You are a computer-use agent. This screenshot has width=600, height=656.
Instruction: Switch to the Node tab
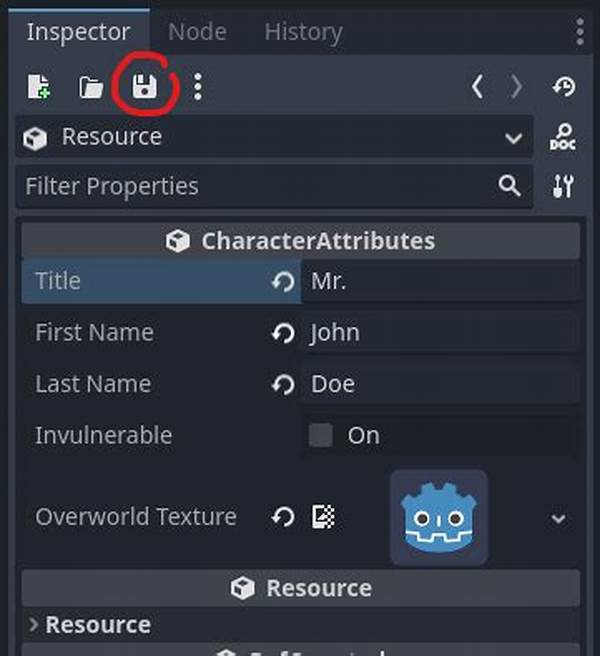(x=197, y=31)
